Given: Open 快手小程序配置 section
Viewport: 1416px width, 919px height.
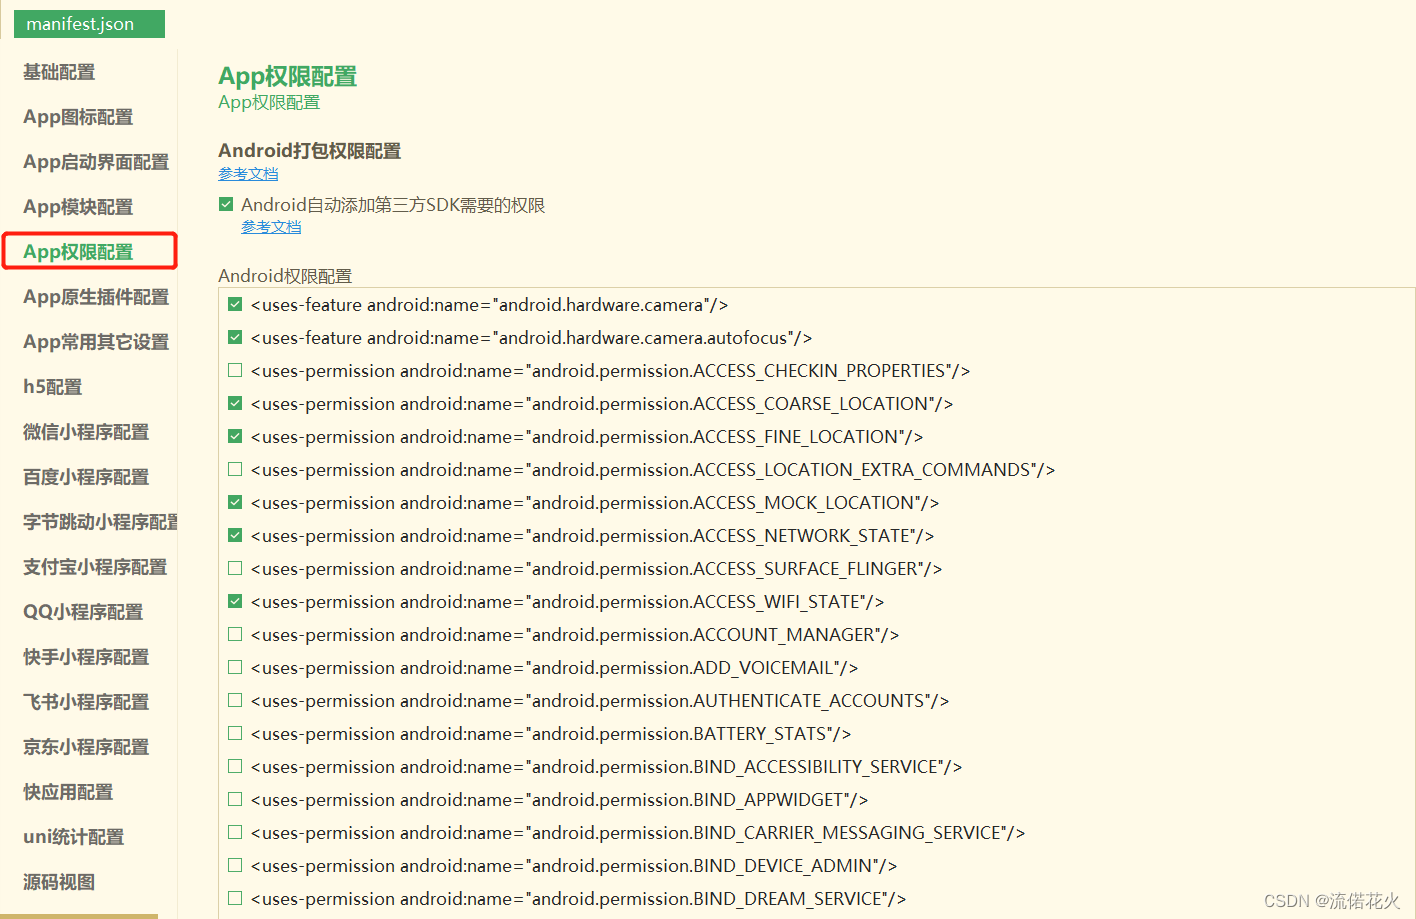Looking at the screenshot, I should tap(86, 657).
